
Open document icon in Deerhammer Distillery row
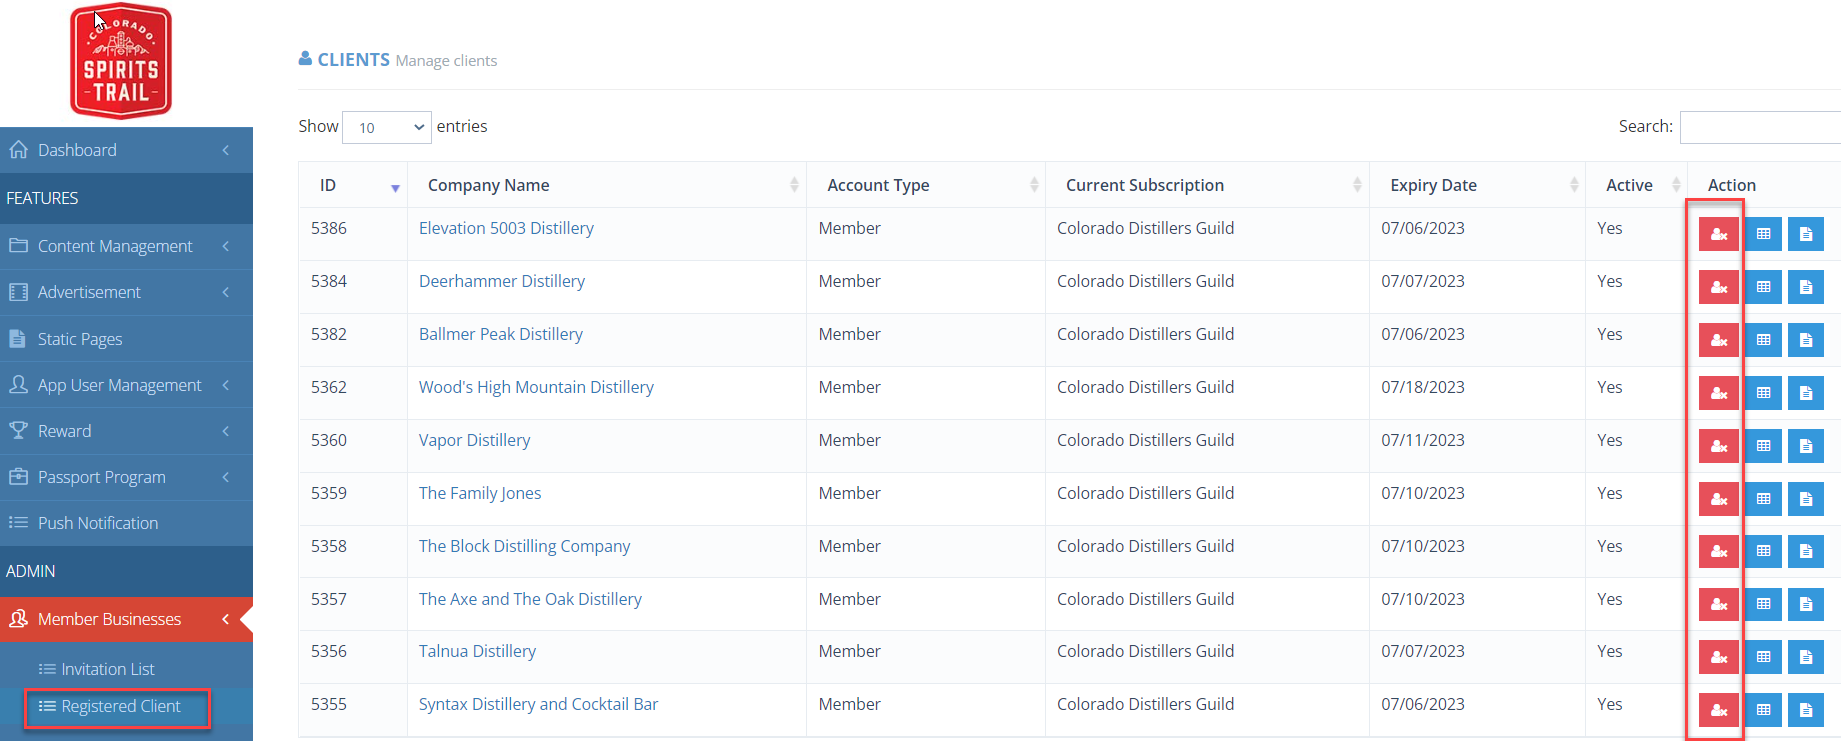coord(1805,287)
